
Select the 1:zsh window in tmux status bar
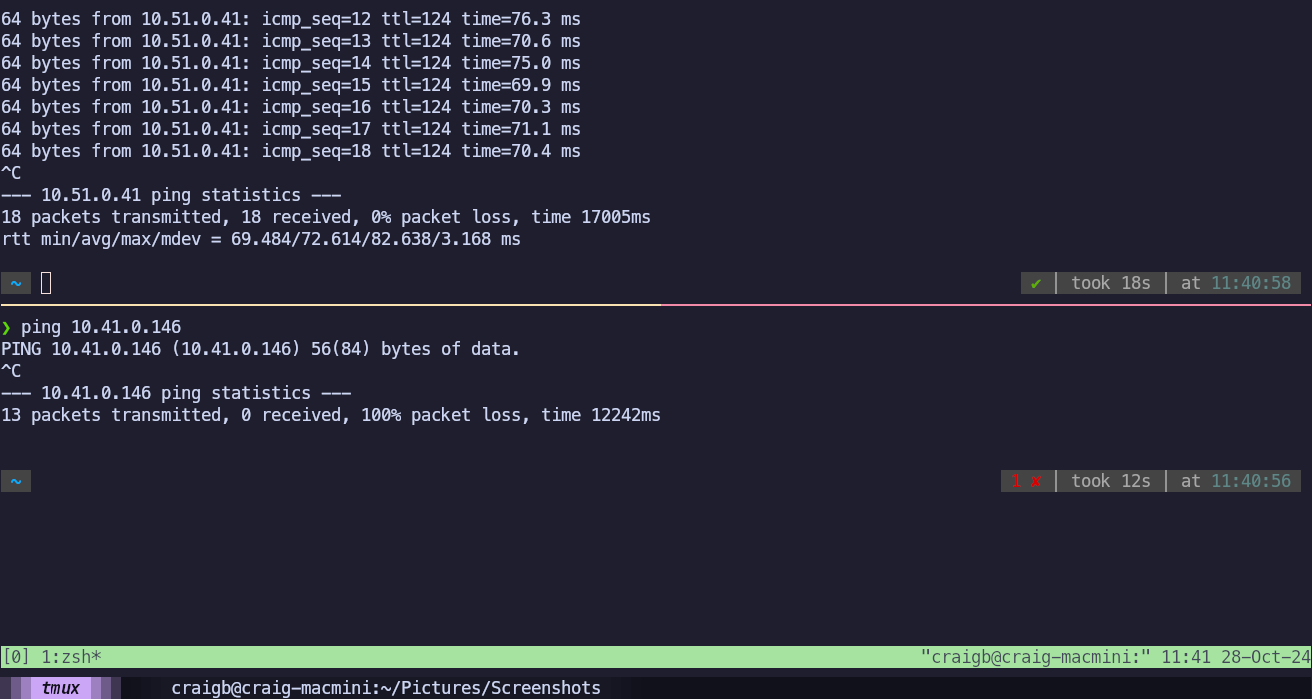click(x=71, y=657)
